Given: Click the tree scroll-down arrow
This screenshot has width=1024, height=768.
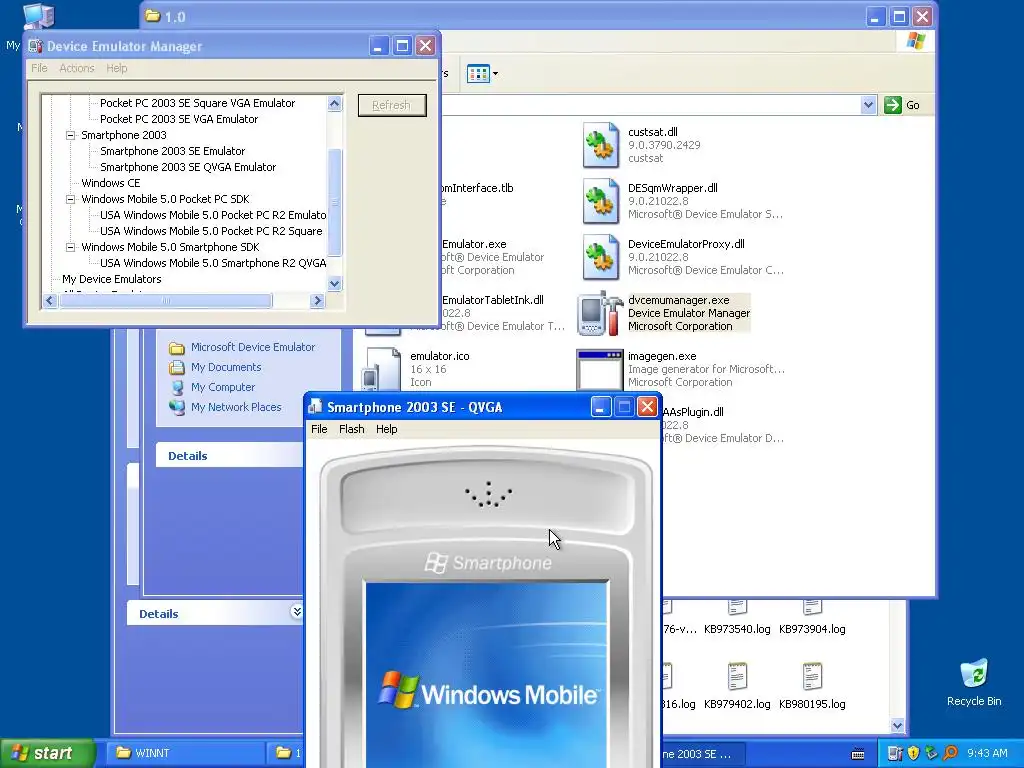Looking at the screenshot, I should (x=334, y=283).
